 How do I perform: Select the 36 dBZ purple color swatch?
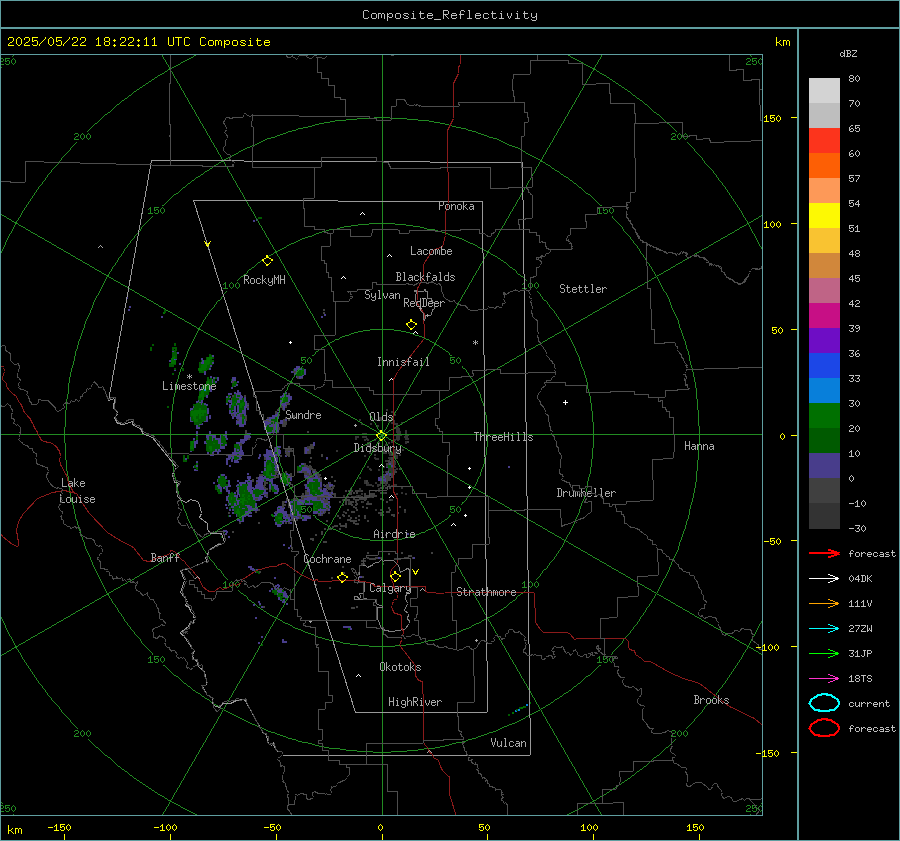(824, 340)
